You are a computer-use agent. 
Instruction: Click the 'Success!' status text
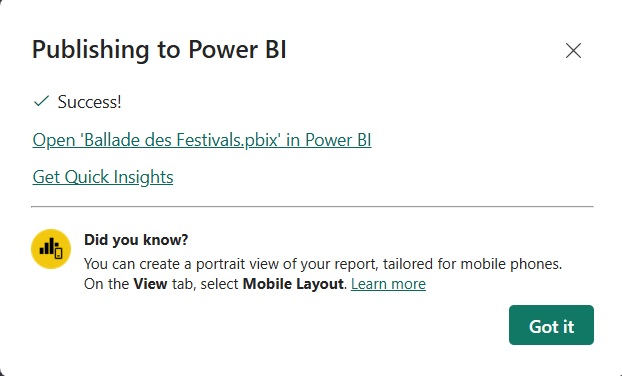point(90,102)
